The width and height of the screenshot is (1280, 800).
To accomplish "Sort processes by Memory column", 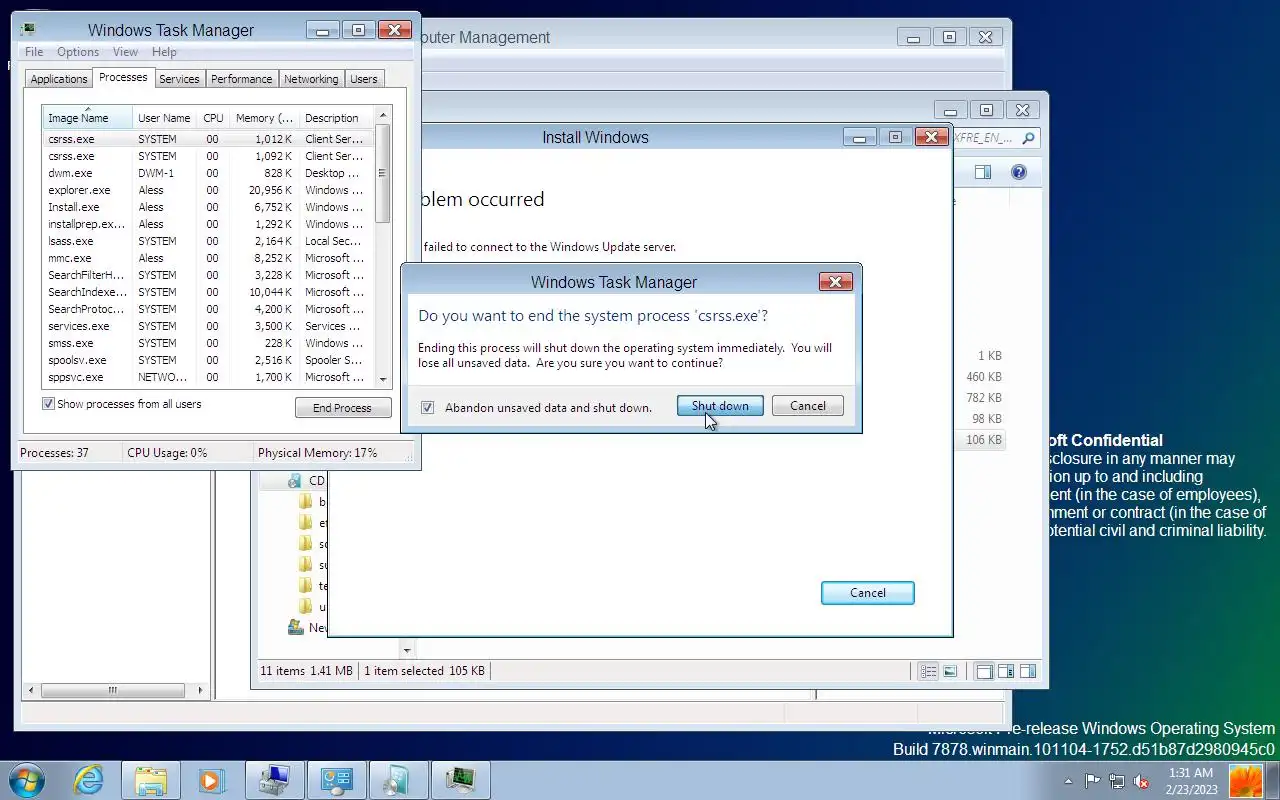I will tap(264, 118).
